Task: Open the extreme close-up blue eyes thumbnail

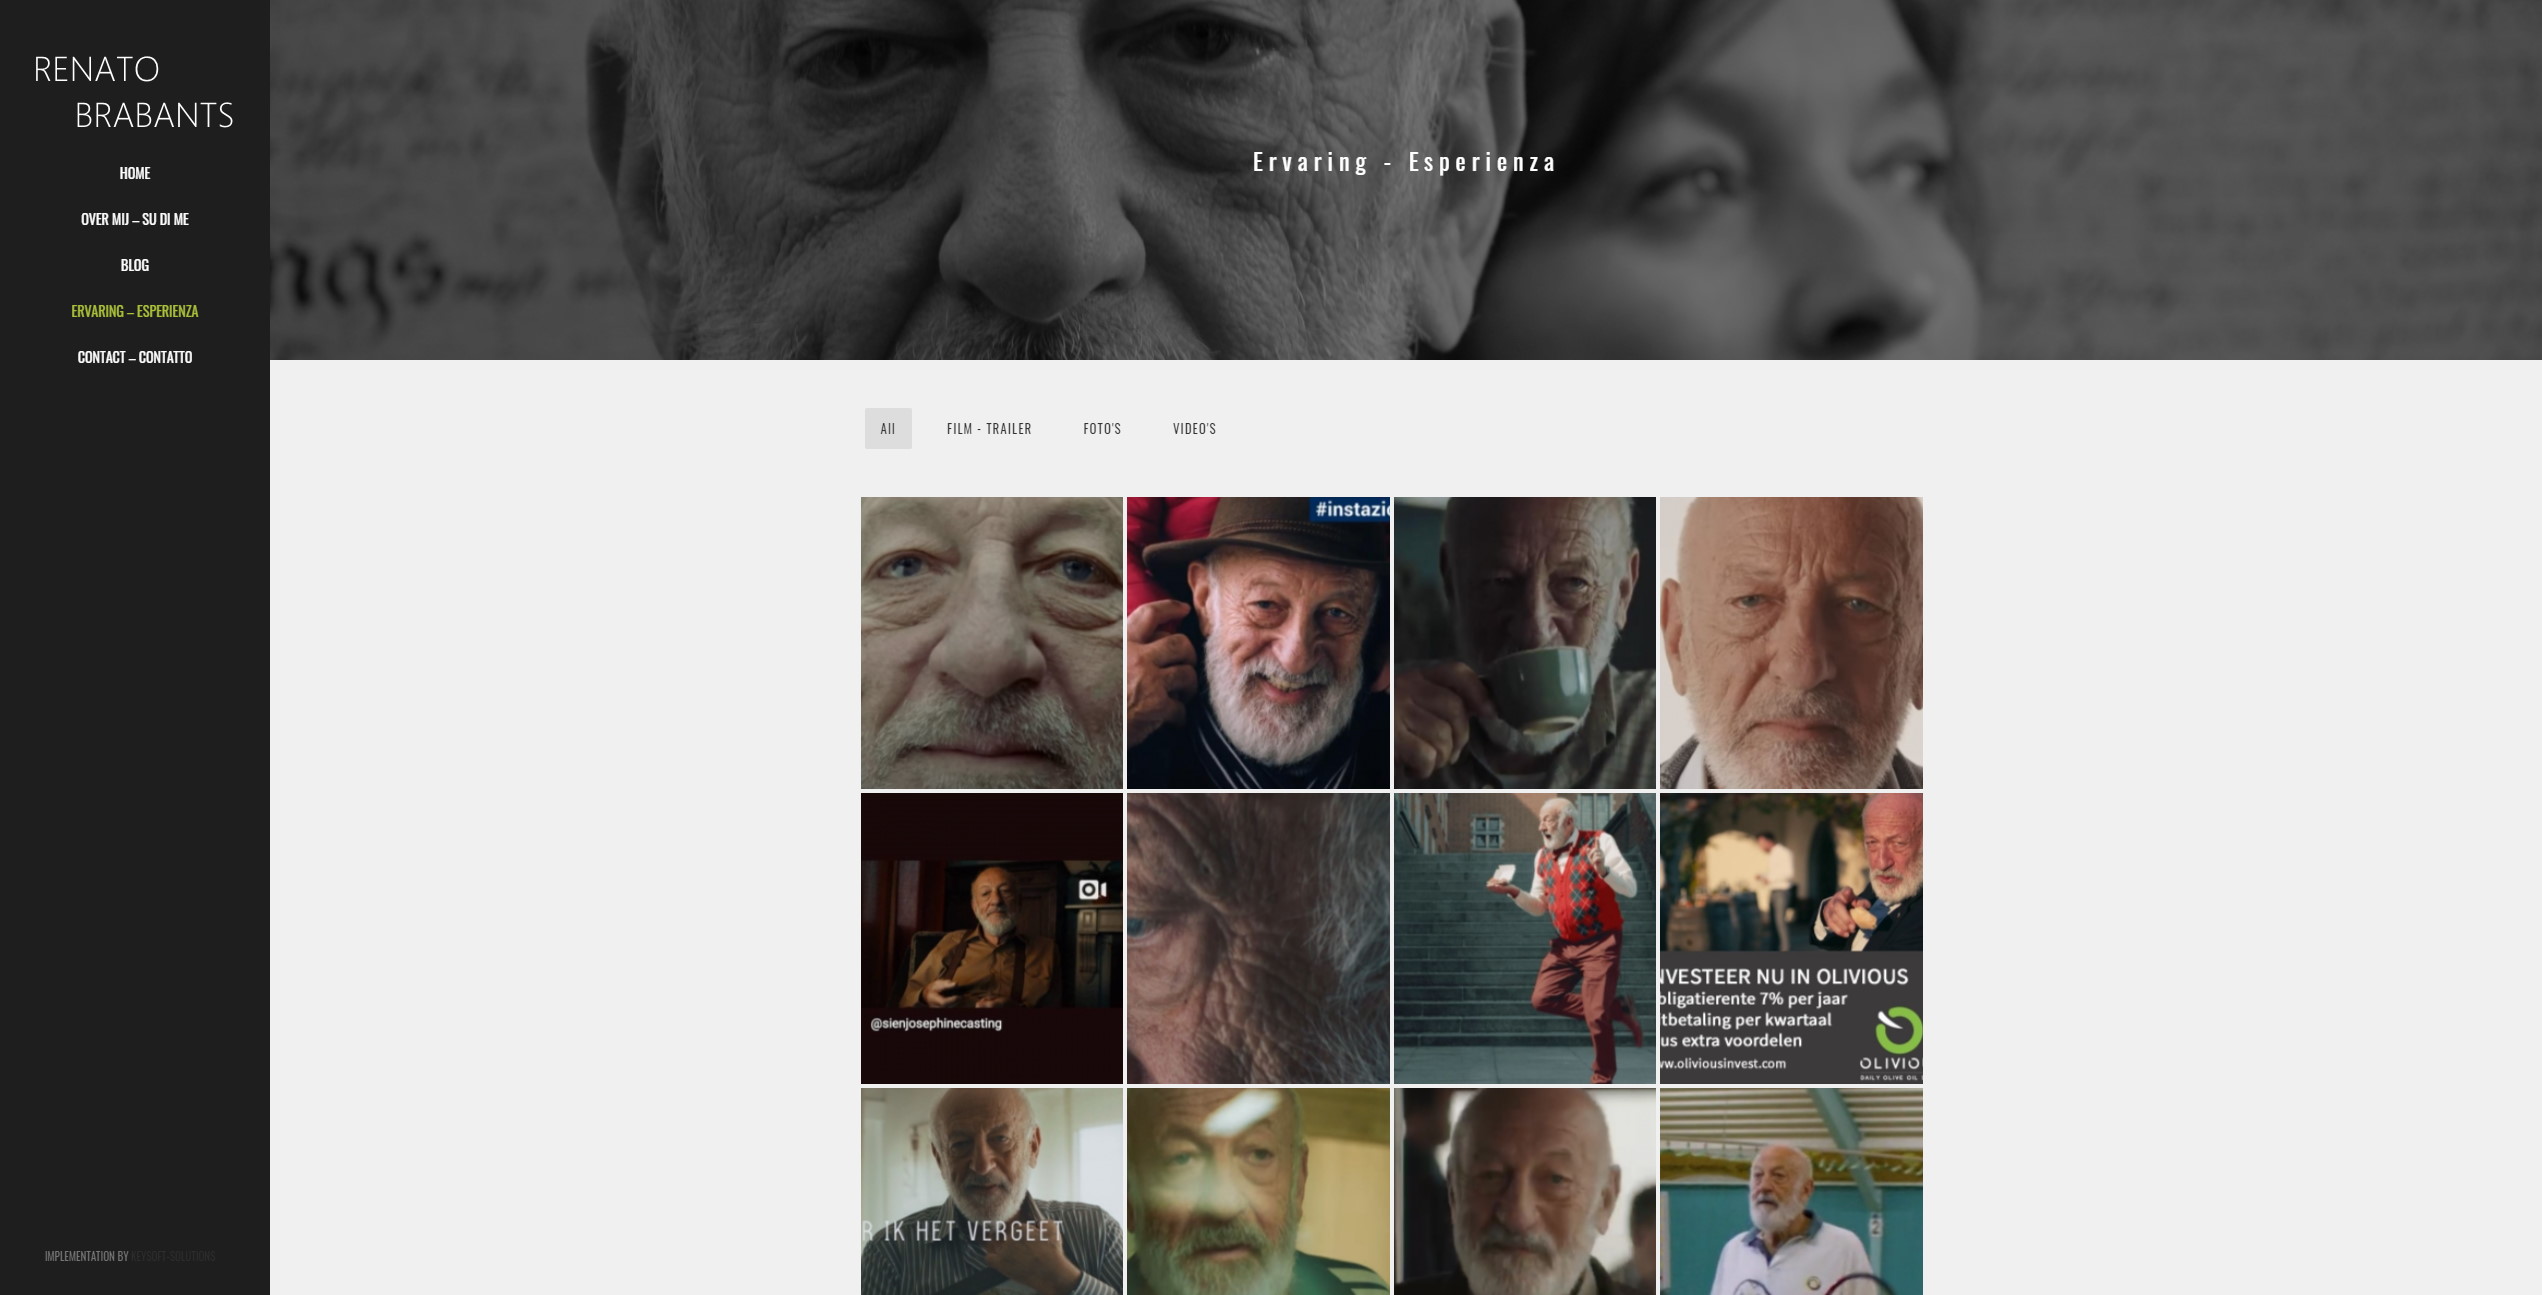Action: click(992, 643)
